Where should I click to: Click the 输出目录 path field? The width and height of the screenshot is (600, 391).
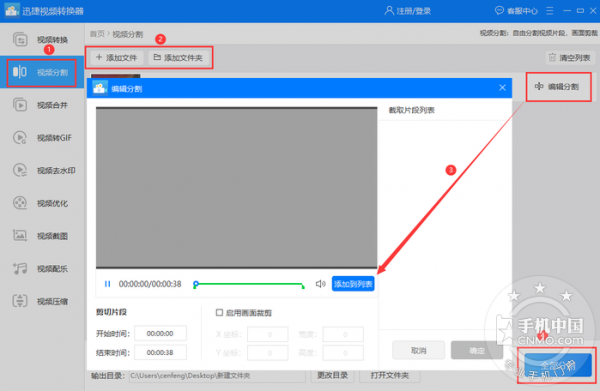tap(217, 376)
